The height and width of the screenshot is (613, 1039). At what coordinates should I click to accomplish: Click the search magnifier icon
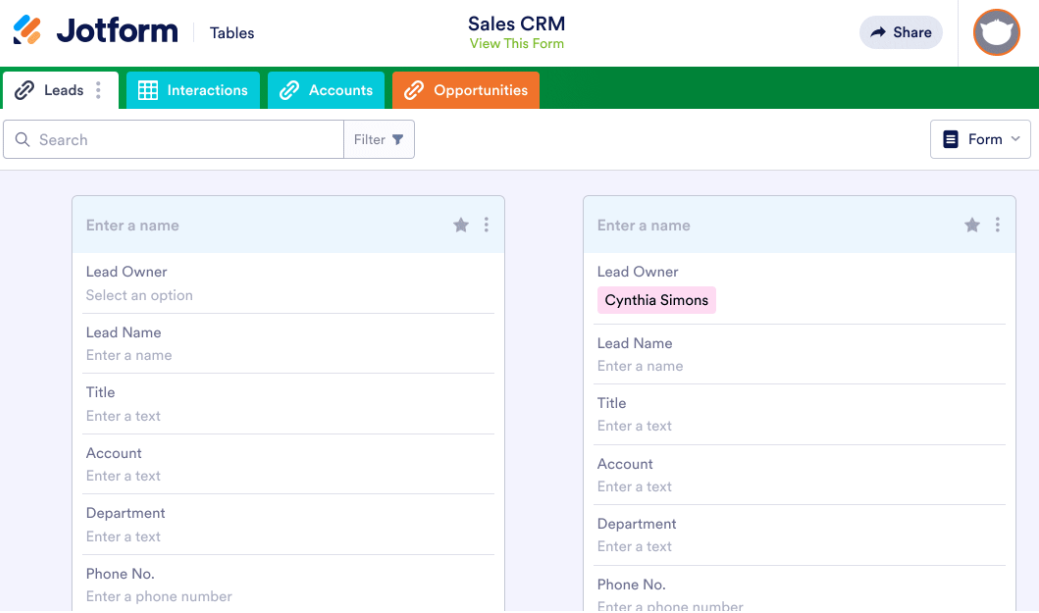[22, 140]
